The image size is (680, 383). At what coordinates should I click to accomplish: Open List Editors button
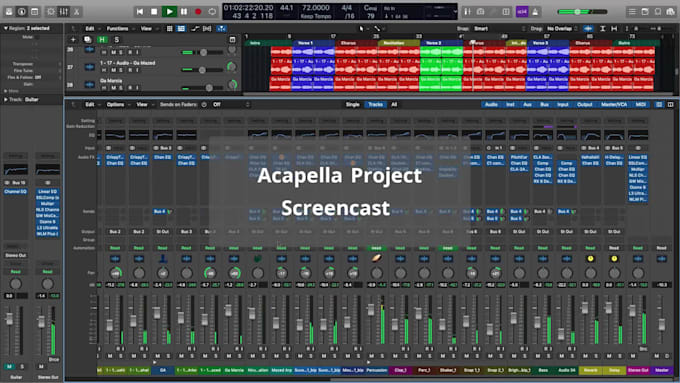tap(632, 12)
